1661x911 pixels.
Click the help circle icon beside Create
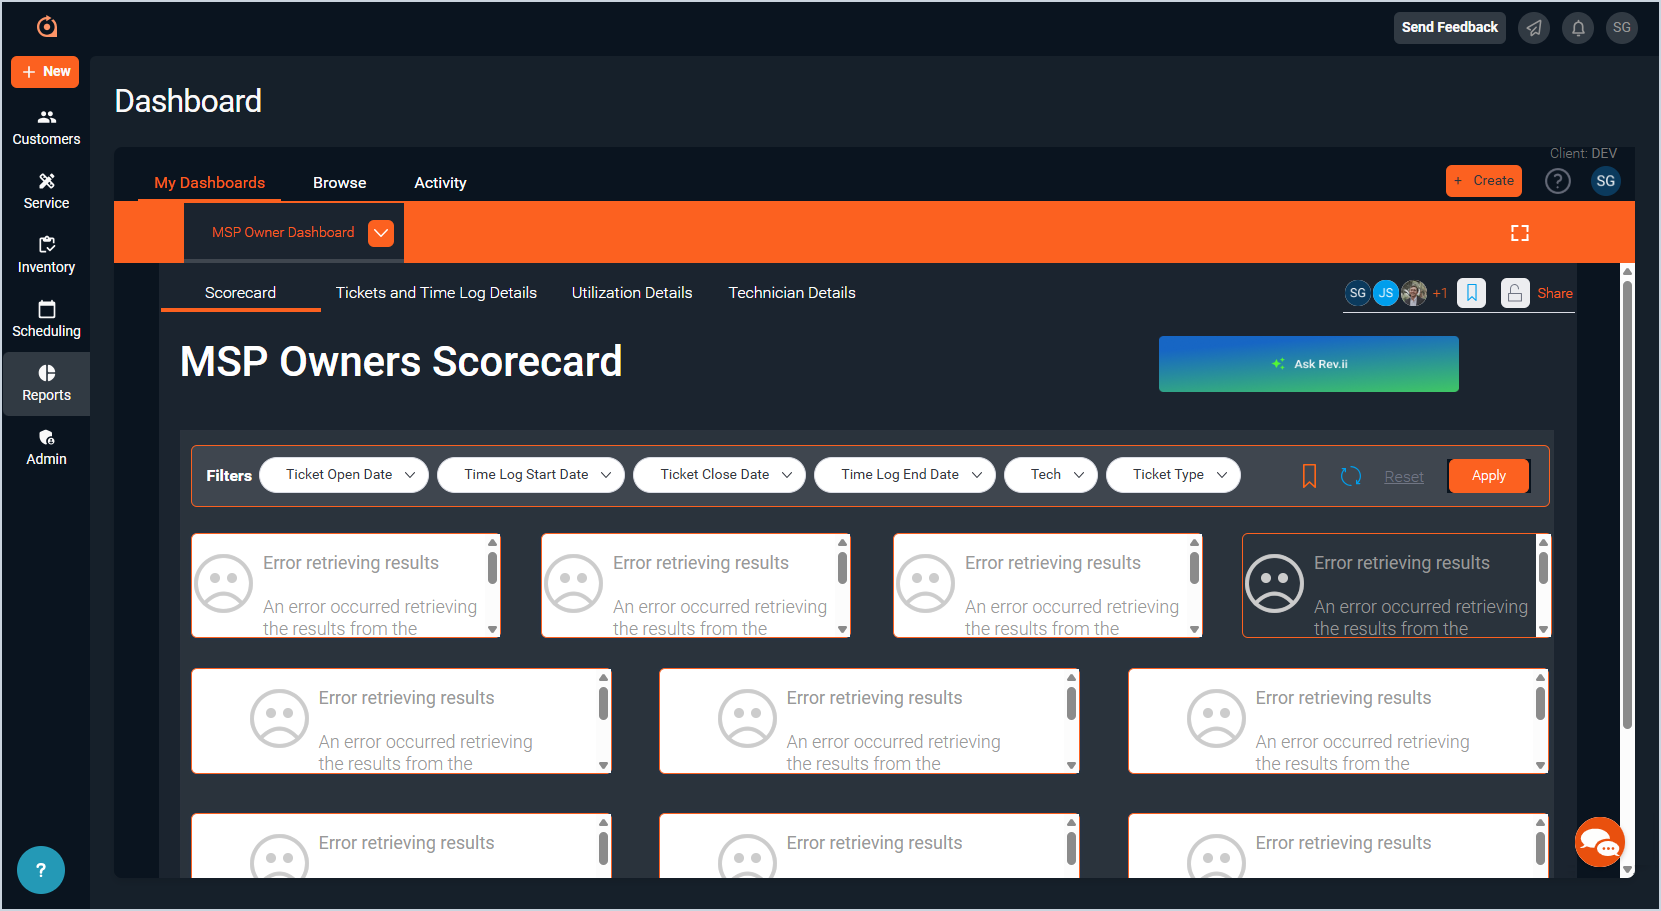[1558, 181]
